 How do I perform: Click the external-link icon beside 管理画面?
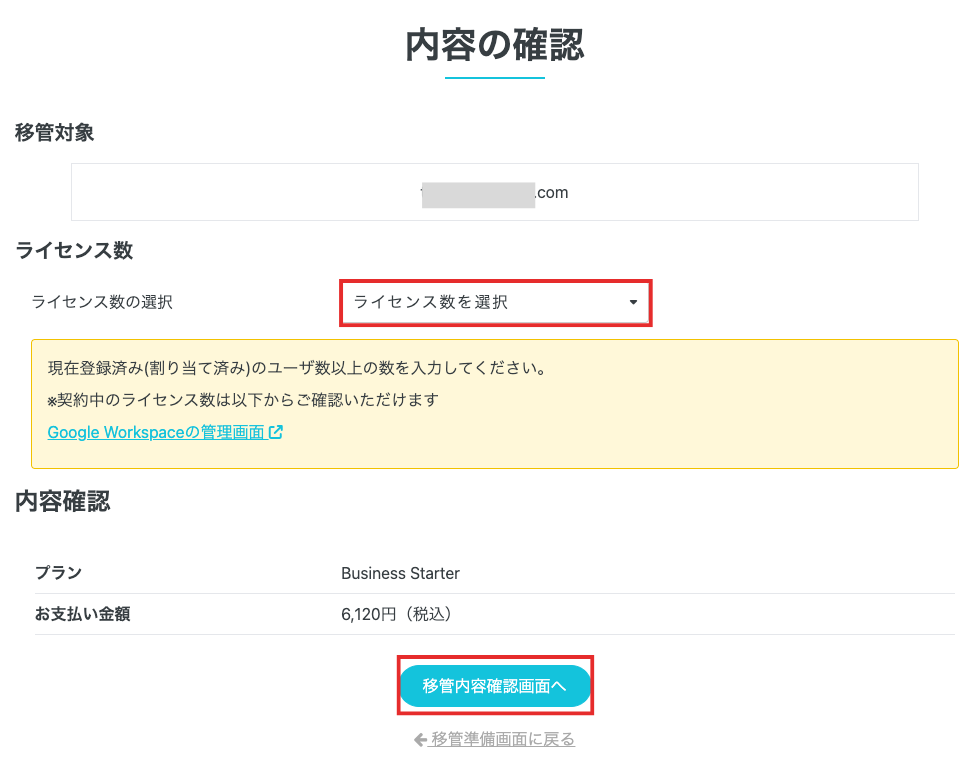(x=276, y=432)
